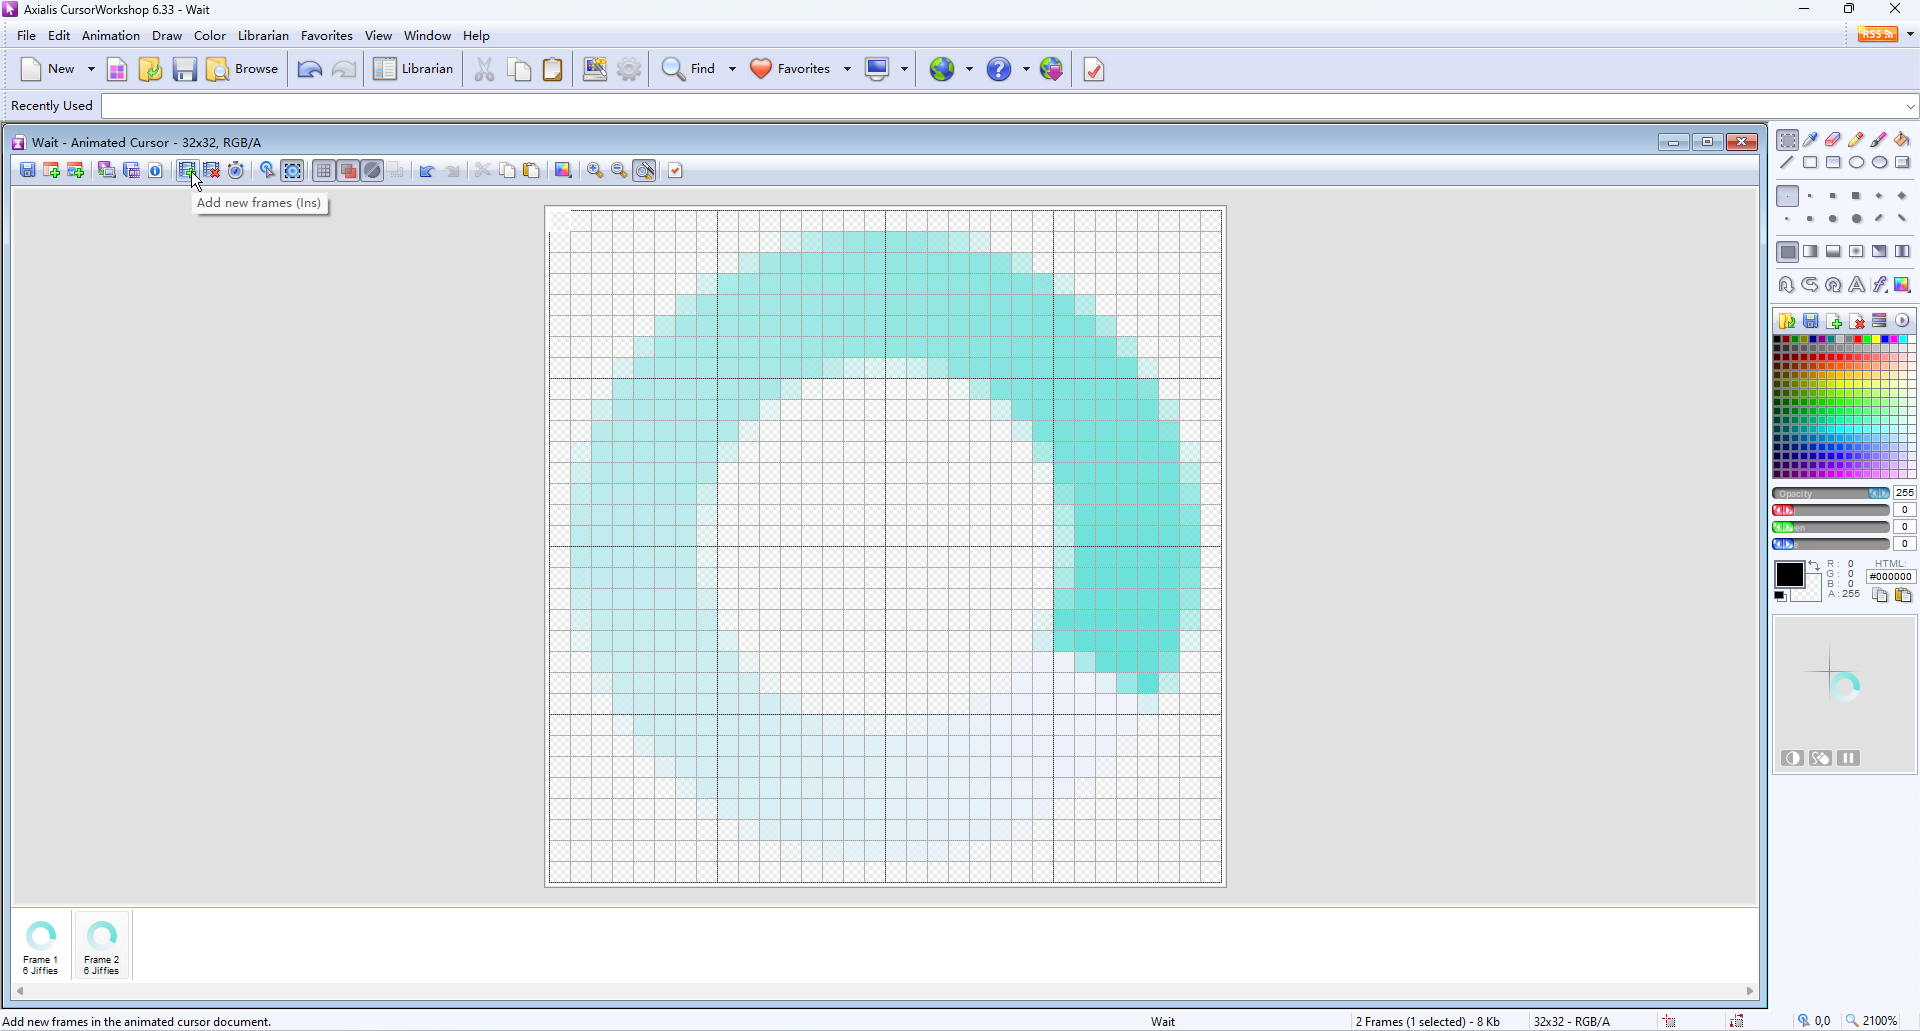Pause the cursor preview animation
1920x1031 pixels.
1848,758
